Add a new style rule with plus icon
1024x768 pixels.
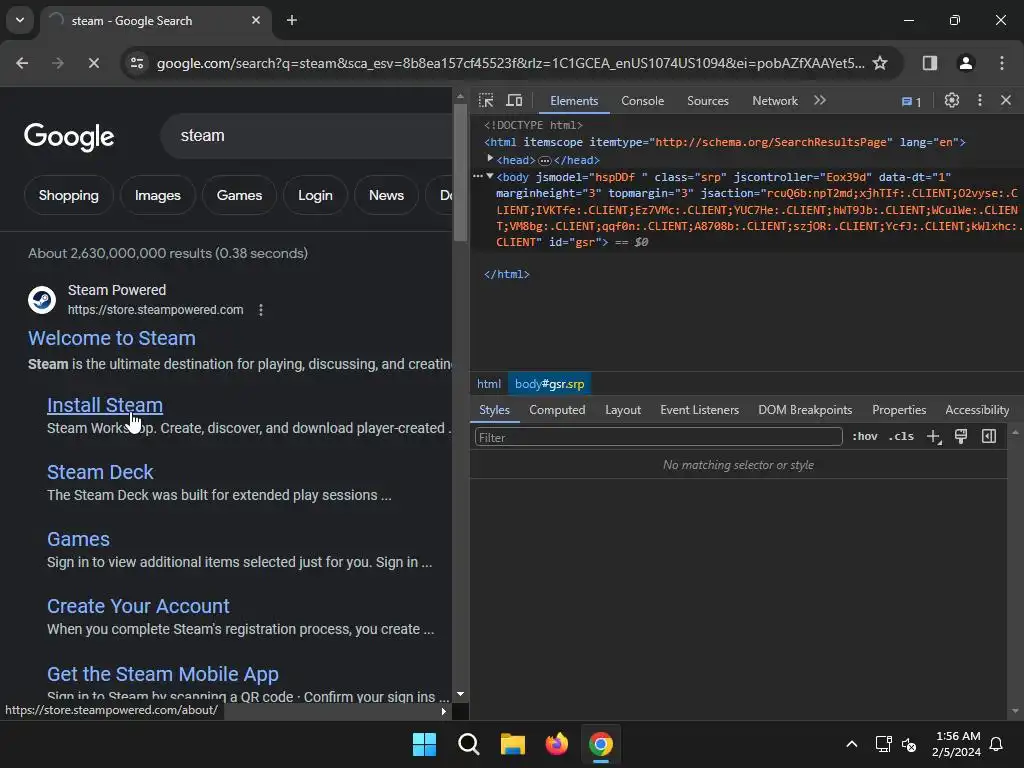coord(934,437)
